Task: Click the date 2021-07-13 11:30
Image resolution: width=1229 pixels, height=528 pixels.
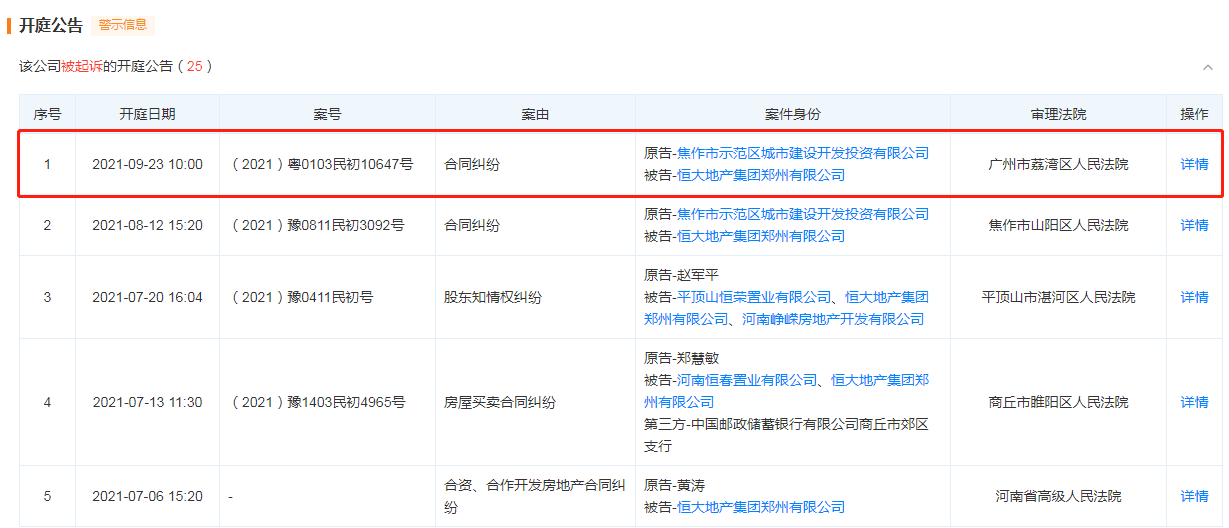Action: tap(147, 402)
